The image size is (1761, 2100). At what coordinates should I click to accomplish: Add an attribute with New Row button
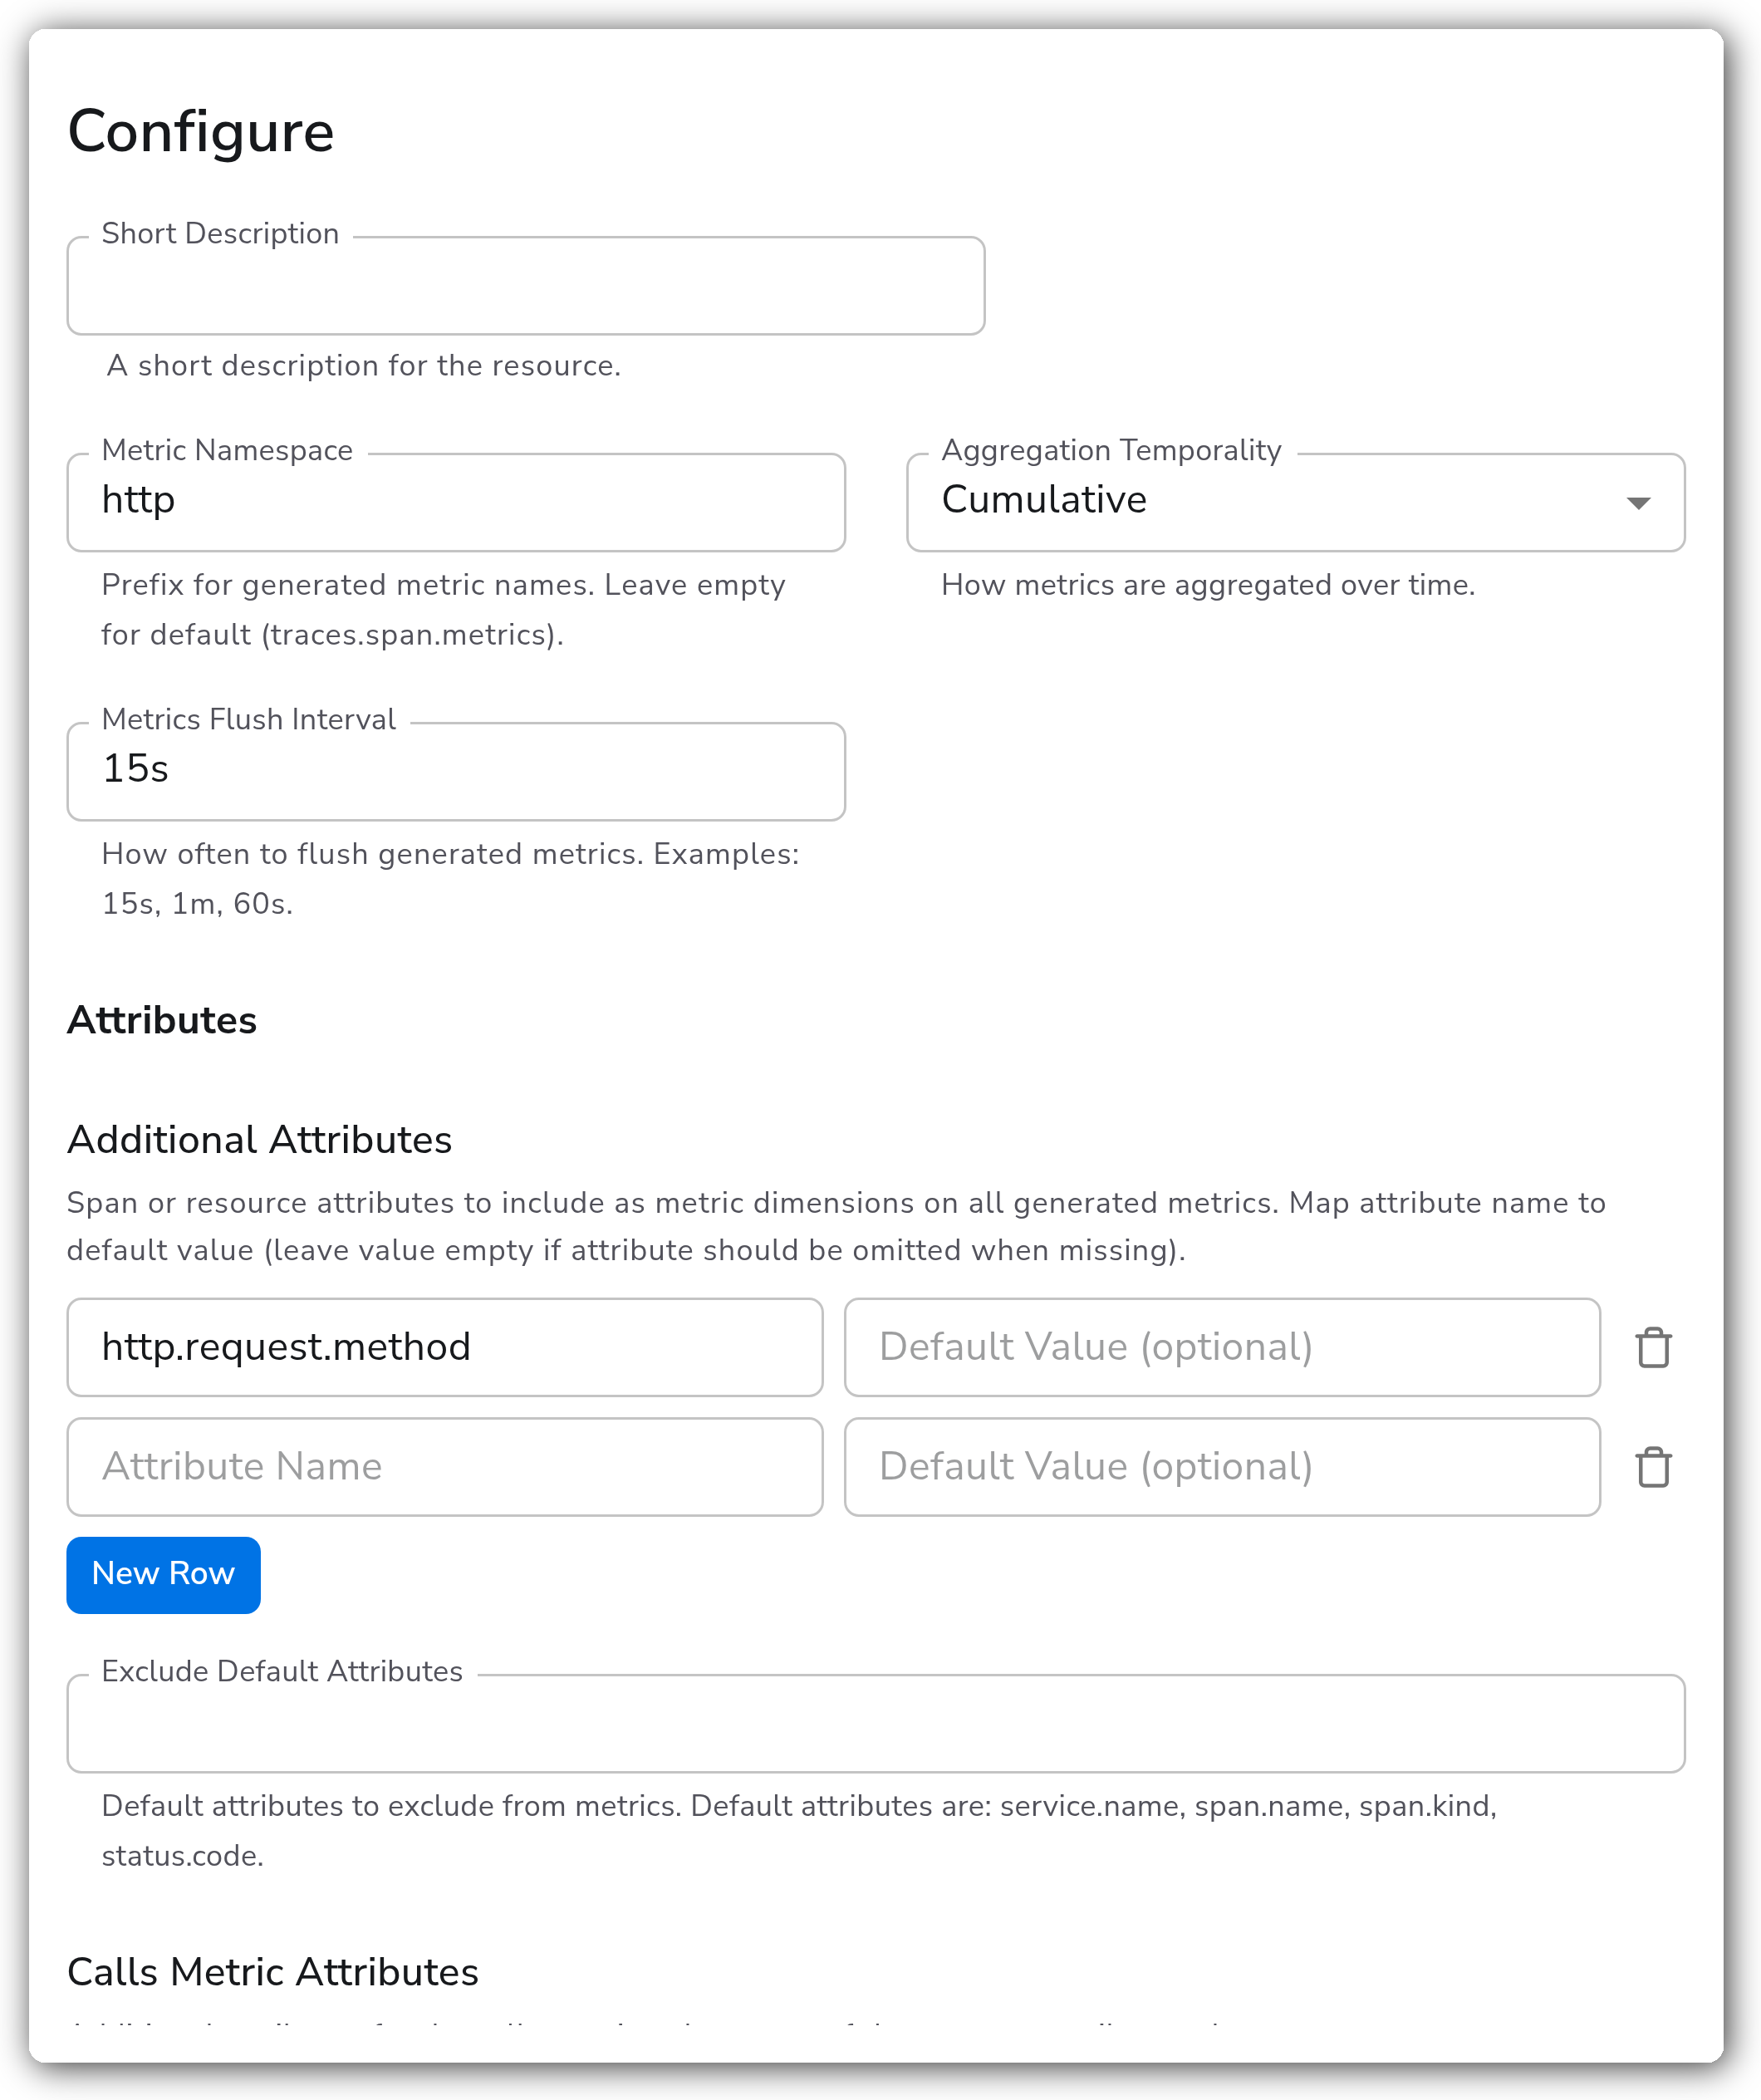pos(163,1574)
